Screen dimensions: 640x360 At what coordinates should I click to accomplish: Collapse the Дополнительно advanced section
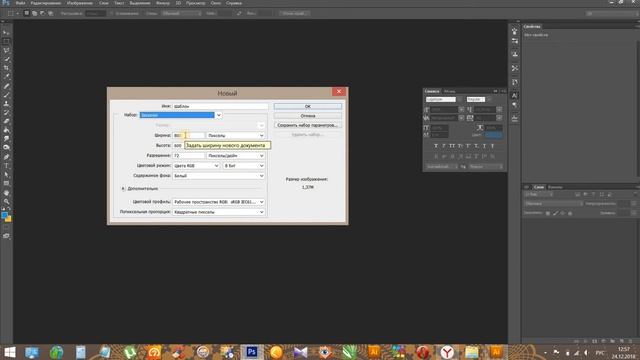123,189
